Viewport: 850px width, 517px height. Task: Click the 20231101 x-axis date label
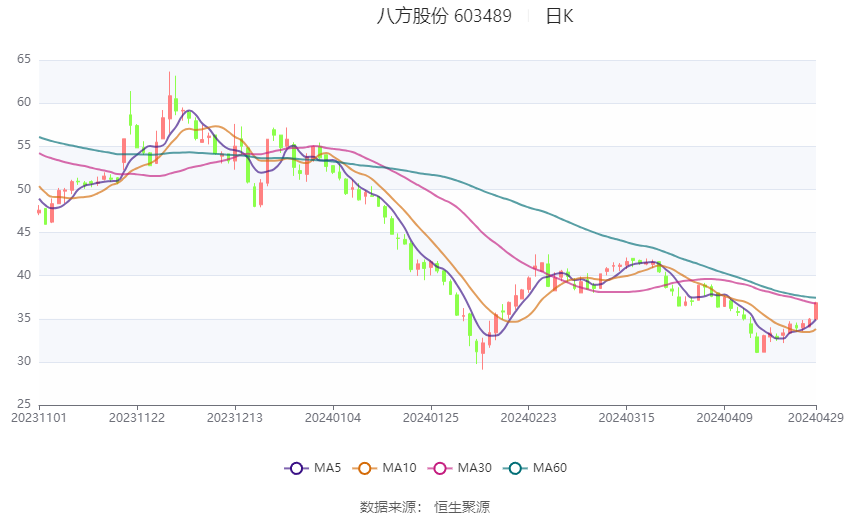[39, 418]
